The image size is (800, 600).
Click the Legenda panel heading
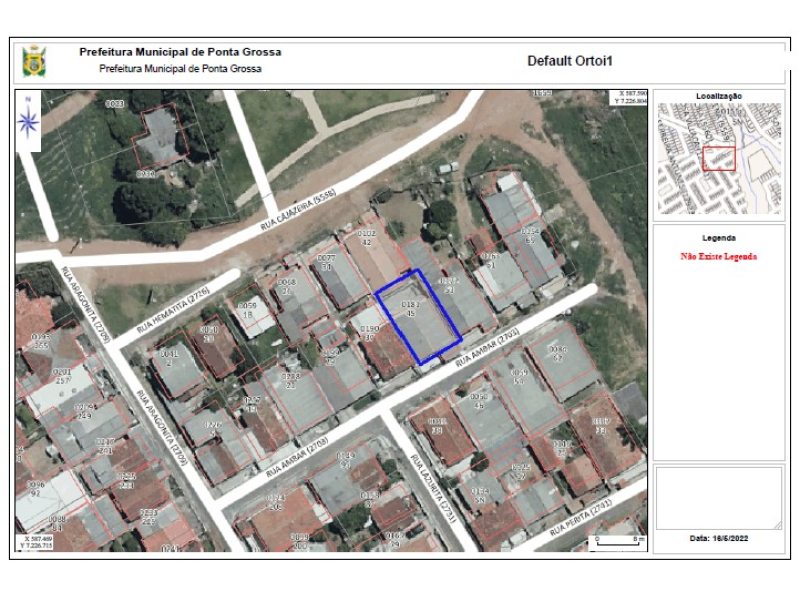[x=718, y=238]
